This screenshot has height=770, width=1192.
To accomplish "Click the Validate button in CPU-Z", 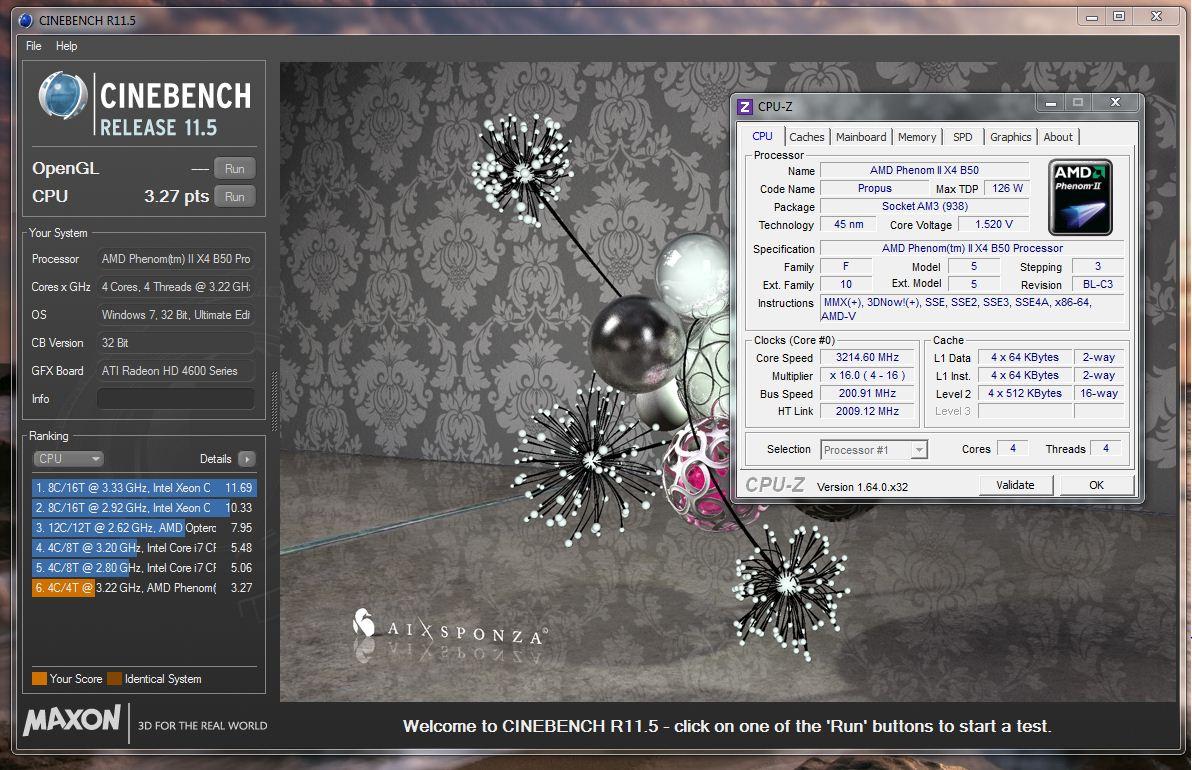I will click(x=1015, y=485).
